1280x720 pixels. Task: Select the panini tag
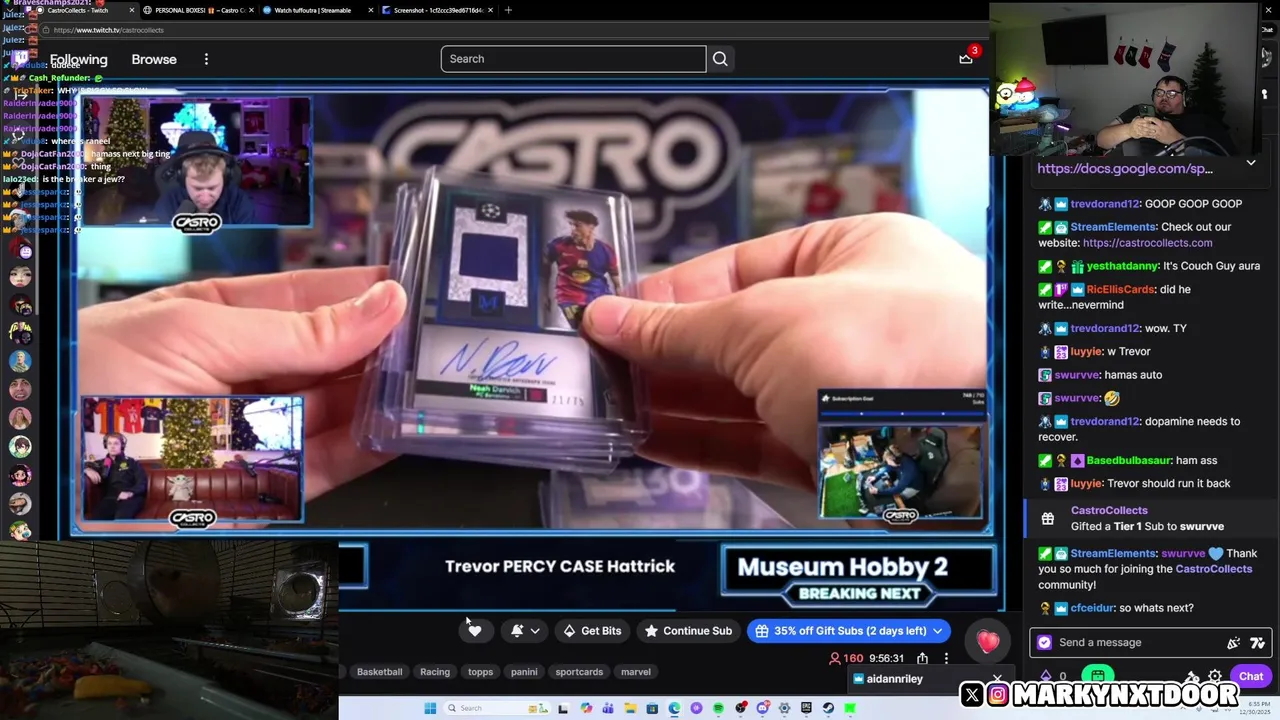pyautogui.click(x=524, y=672)
